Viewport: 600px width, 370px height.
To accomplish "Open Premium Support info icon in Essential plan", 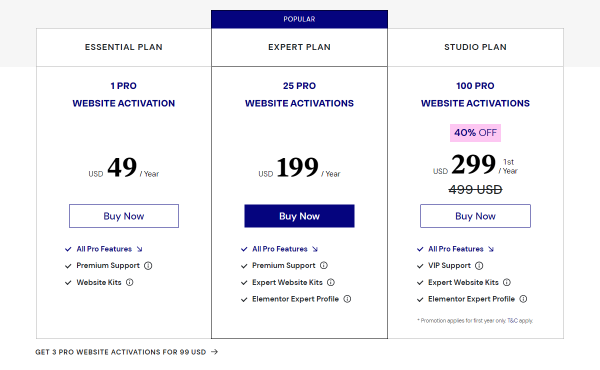I will [148, 266].
